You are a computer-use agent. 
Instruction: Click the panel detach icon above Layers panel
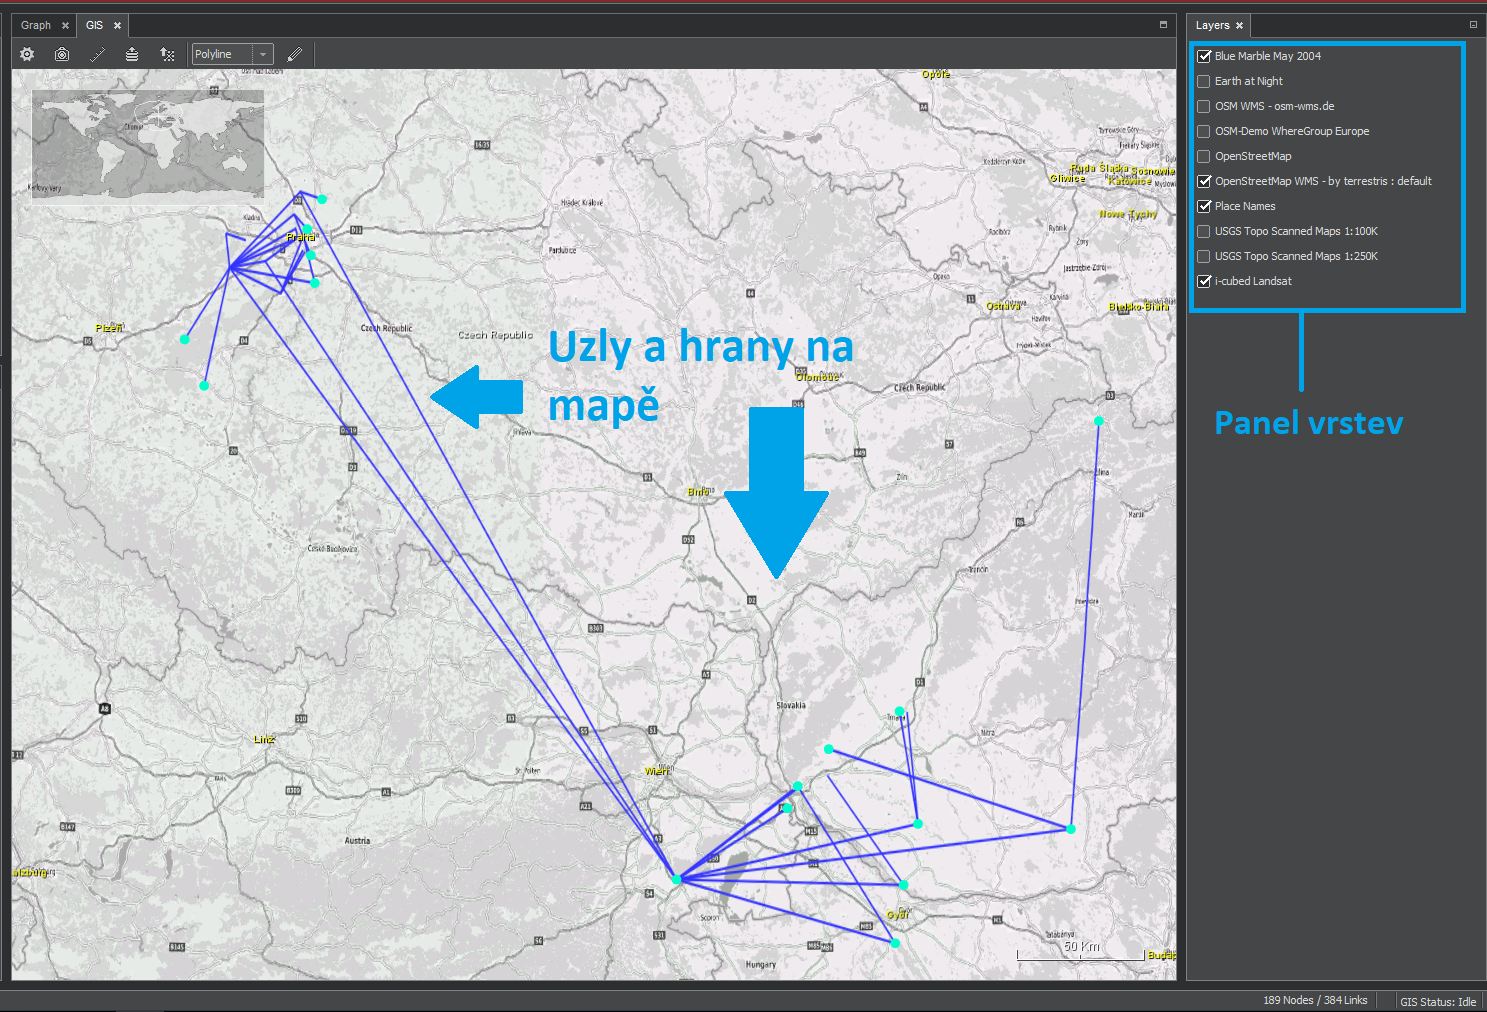click(1472, 24)
